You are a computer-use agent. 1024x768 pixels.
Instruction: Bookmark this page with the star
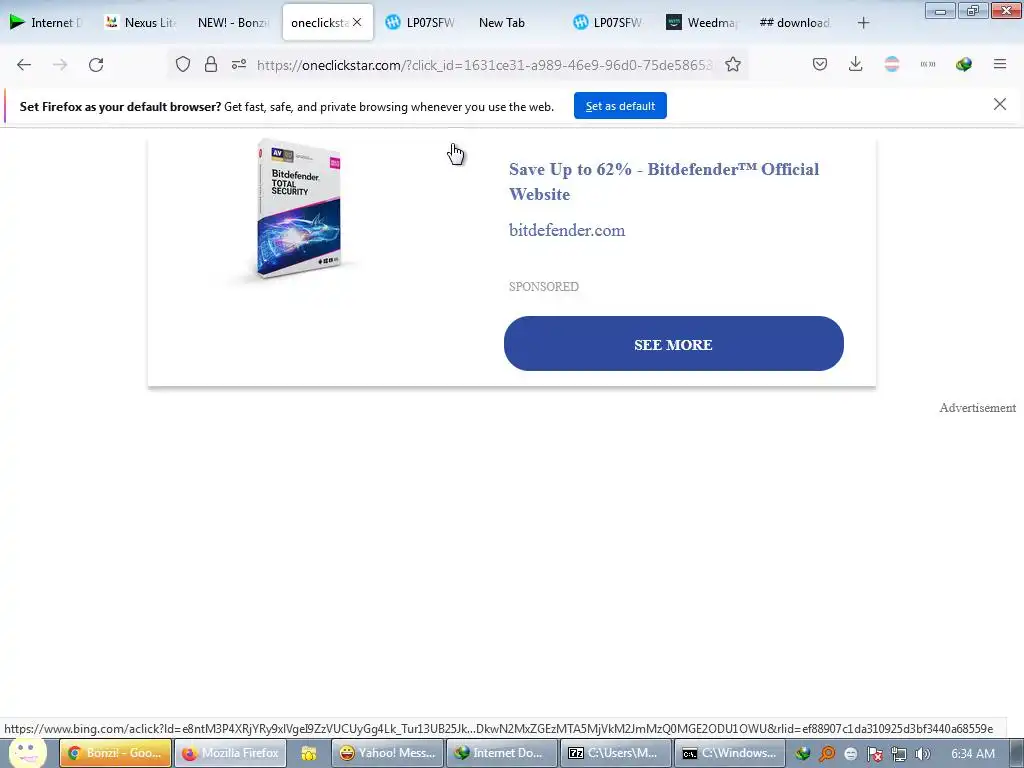(x=733, y=64)
